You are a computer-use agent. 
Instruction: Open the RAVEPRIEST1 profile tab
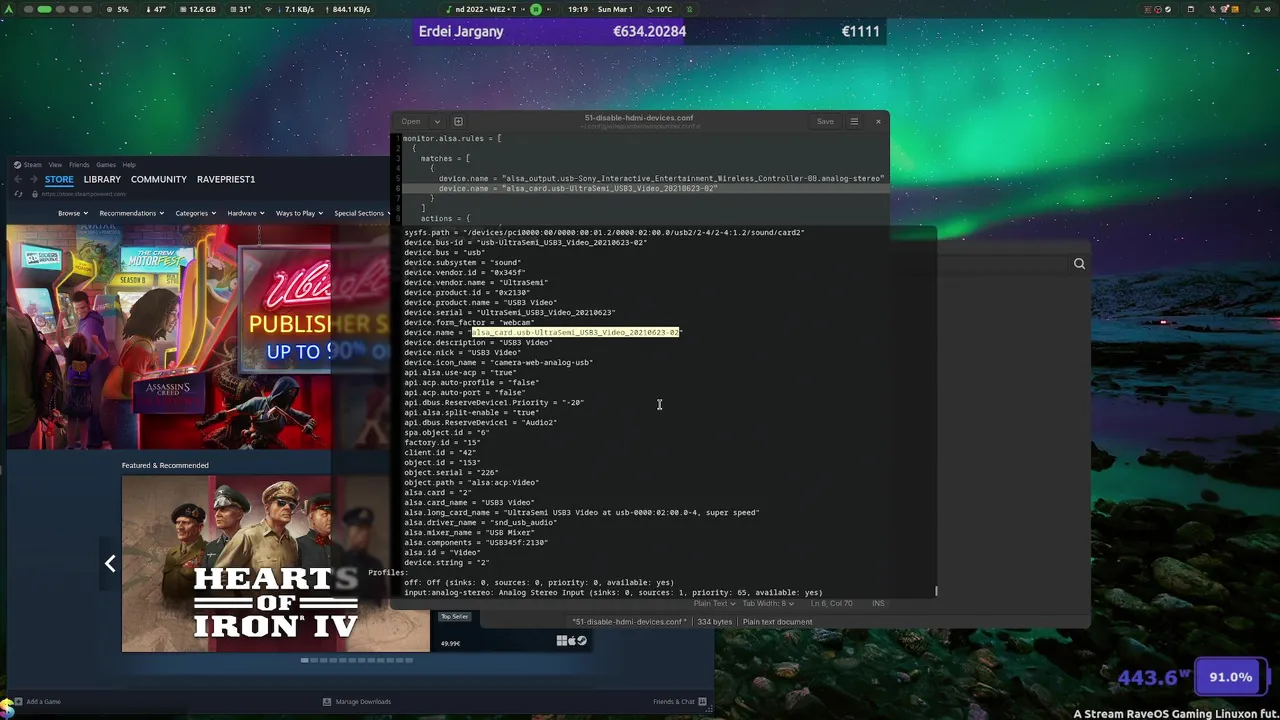pyautogui.click(x=226, y=179)
